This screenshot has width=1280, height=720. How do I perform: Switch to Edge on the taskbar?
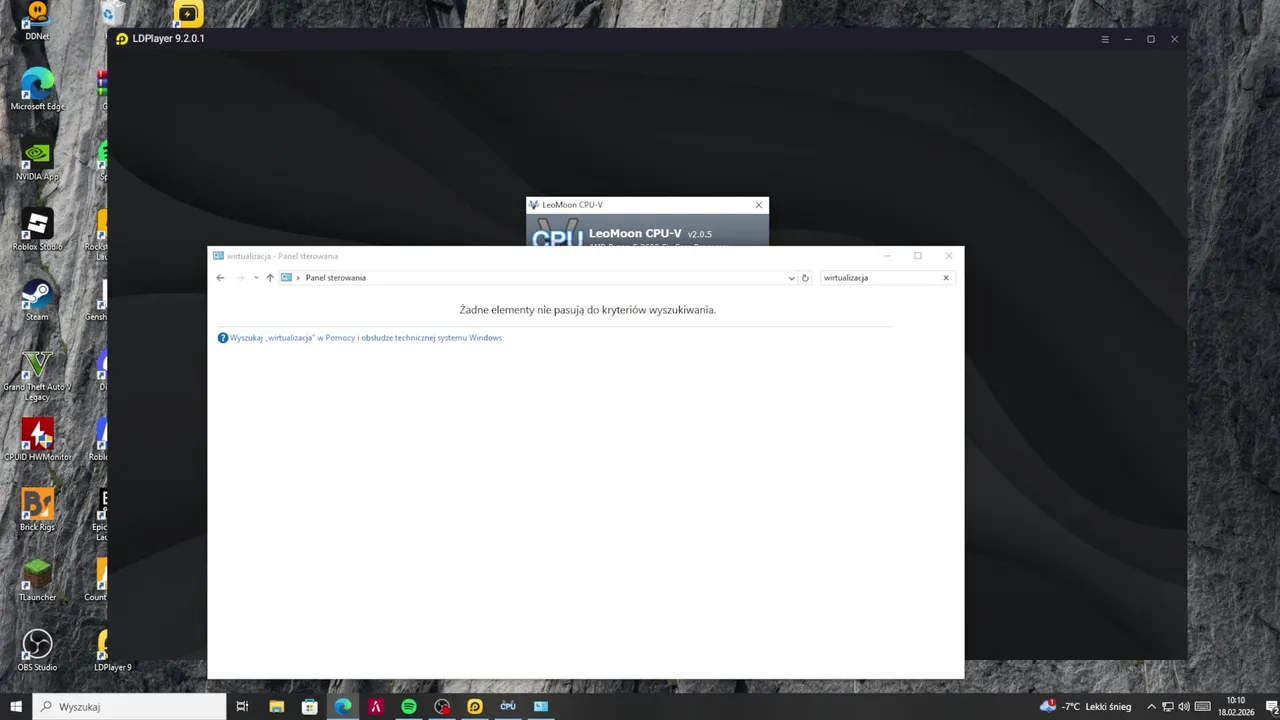click(343, 706)
